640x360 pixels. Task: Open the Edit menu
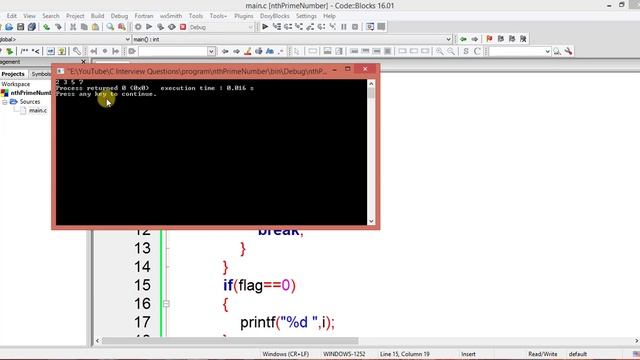11,16
